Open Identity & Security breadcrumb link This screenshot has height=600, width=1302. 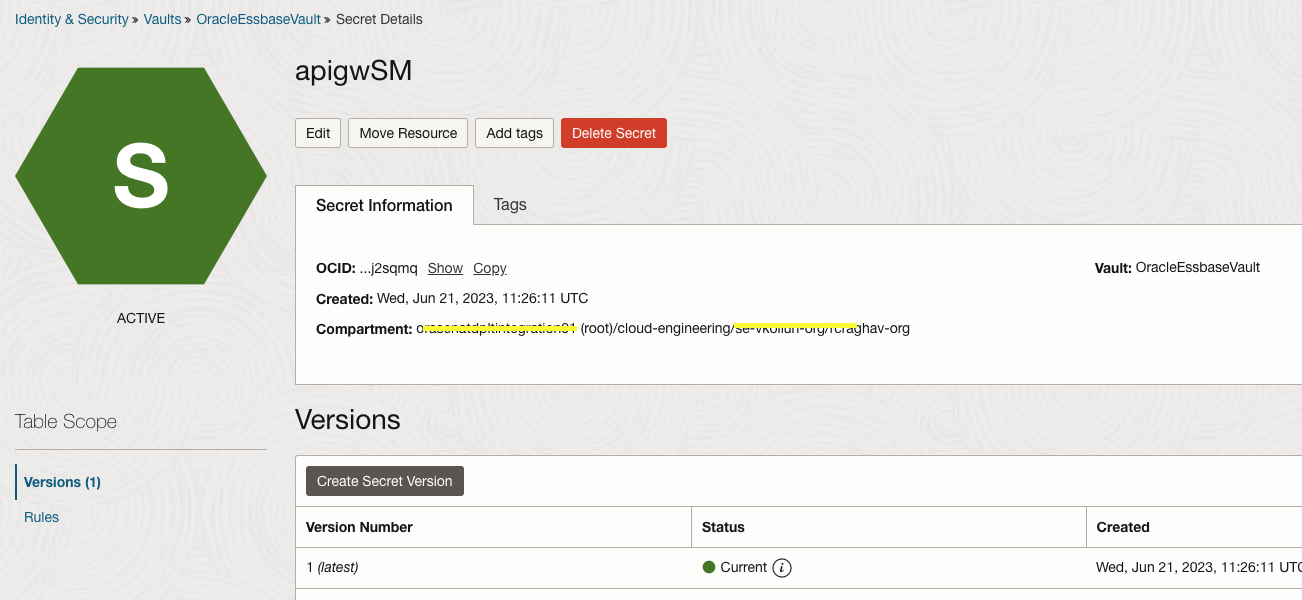[72, 19]
